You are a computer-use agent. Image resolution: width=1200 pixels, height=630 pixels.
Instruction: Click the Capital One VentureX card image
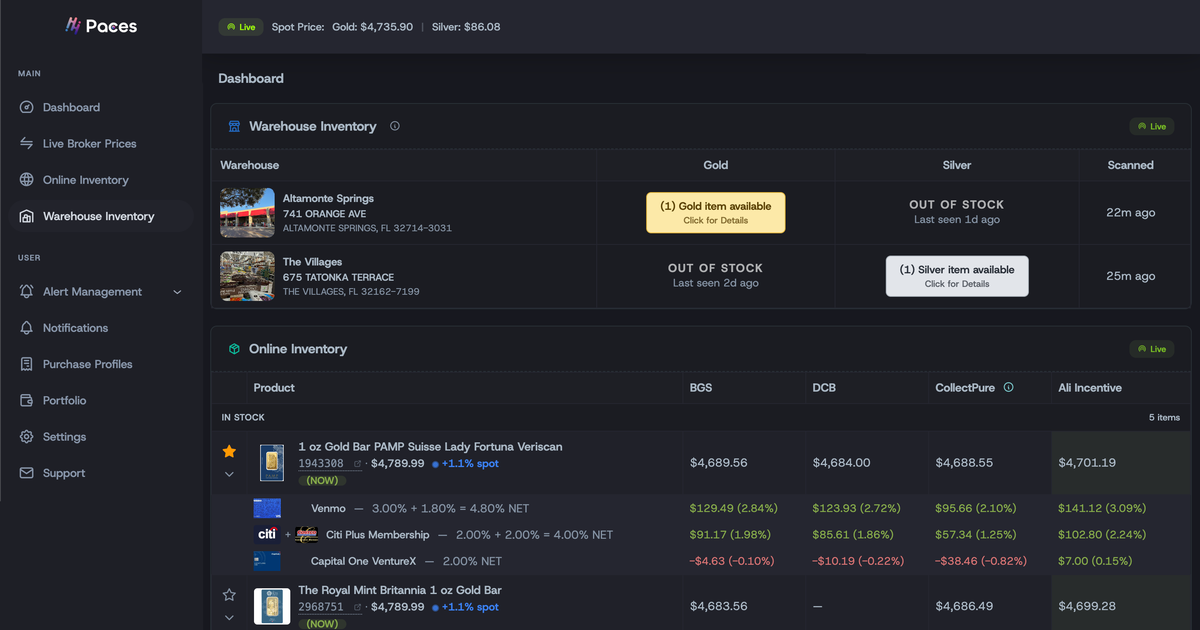268,561
